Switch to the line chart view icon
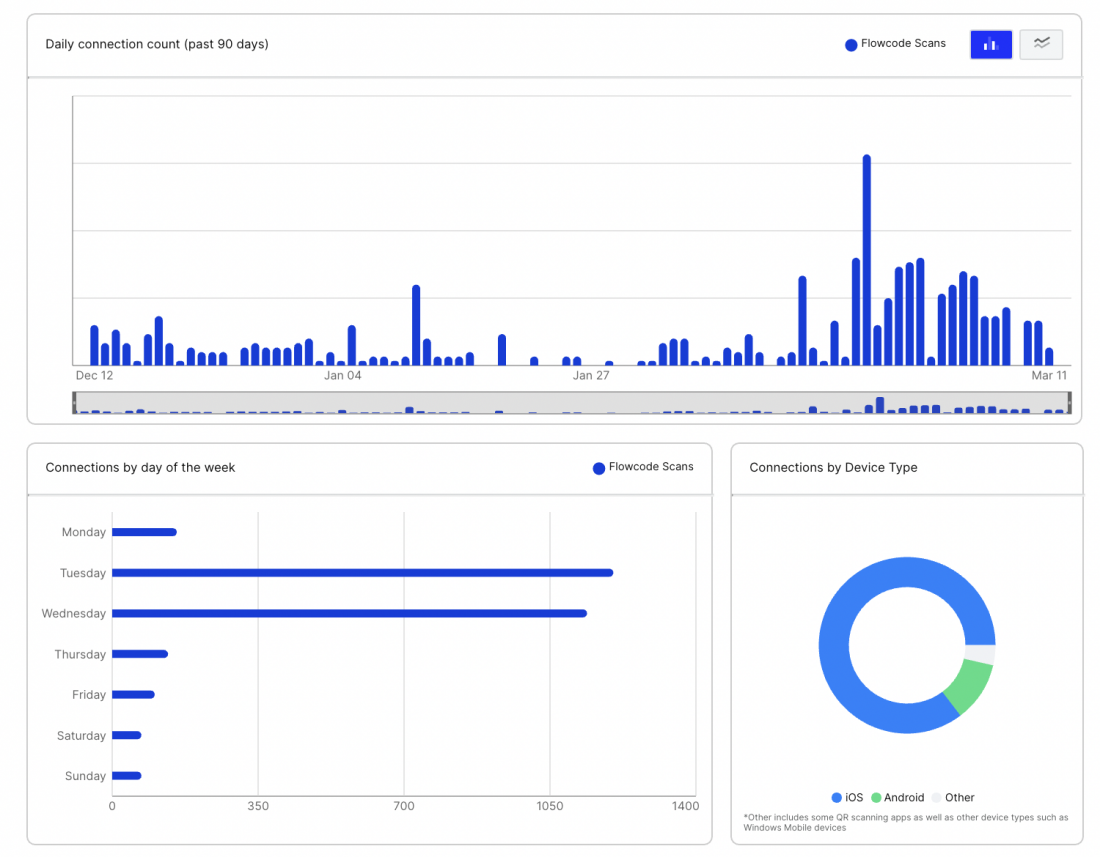Image resolution: width=1100 pixels, height=857 pixels. (1041, 44)
